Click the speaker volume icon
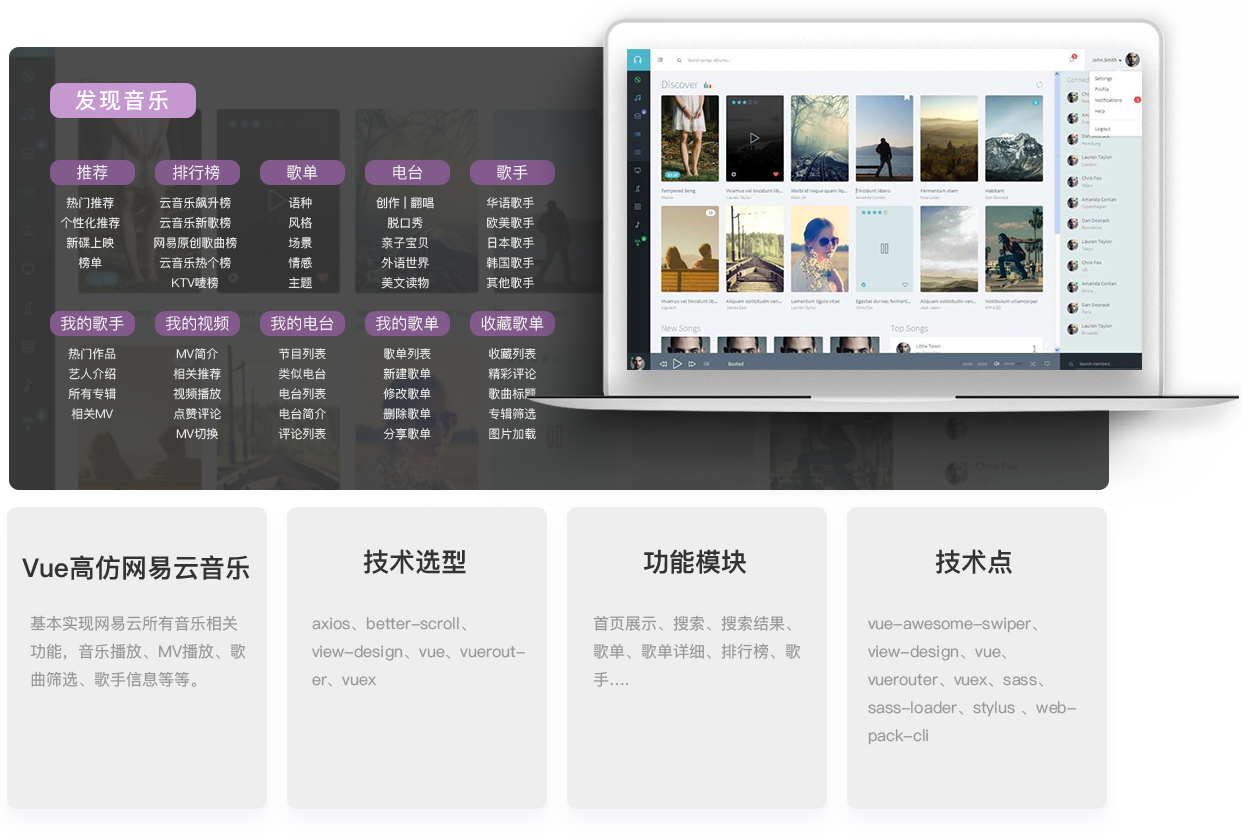The image size is (1242, 837). tap(995, 364)
